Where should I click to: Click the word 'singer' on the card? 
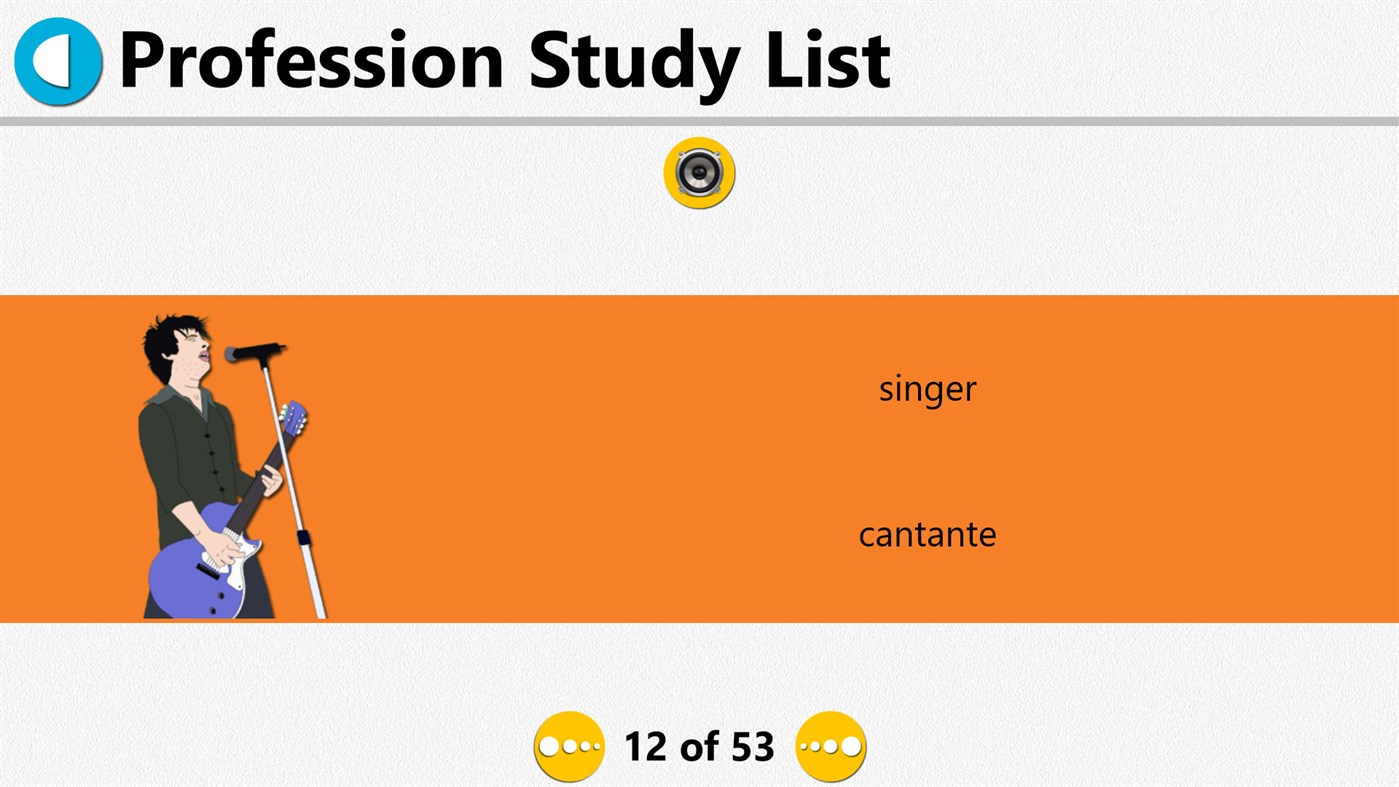click(x=926, y=388)
